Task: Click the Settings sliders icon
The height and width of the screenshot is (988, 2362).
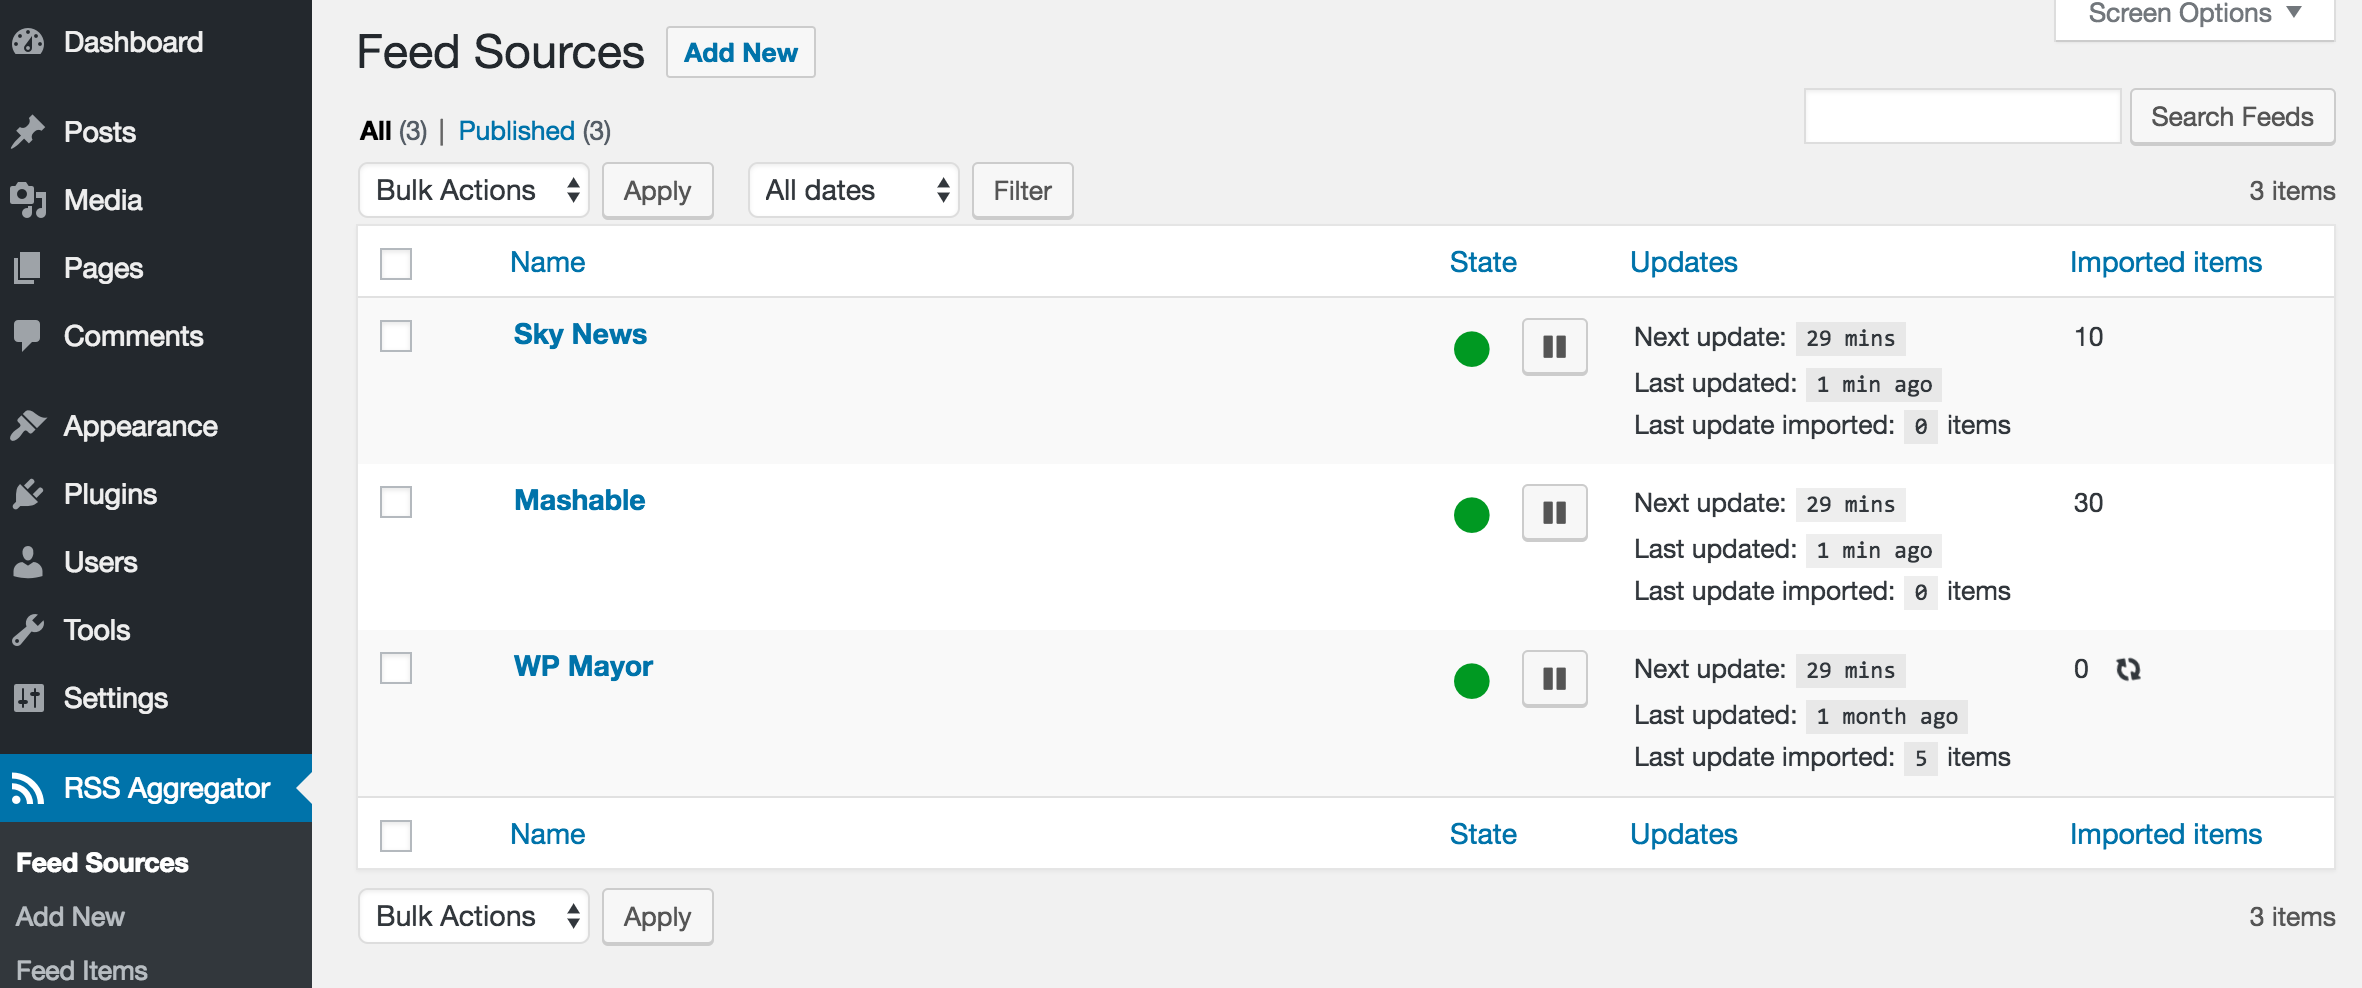Action: point(29,698)
